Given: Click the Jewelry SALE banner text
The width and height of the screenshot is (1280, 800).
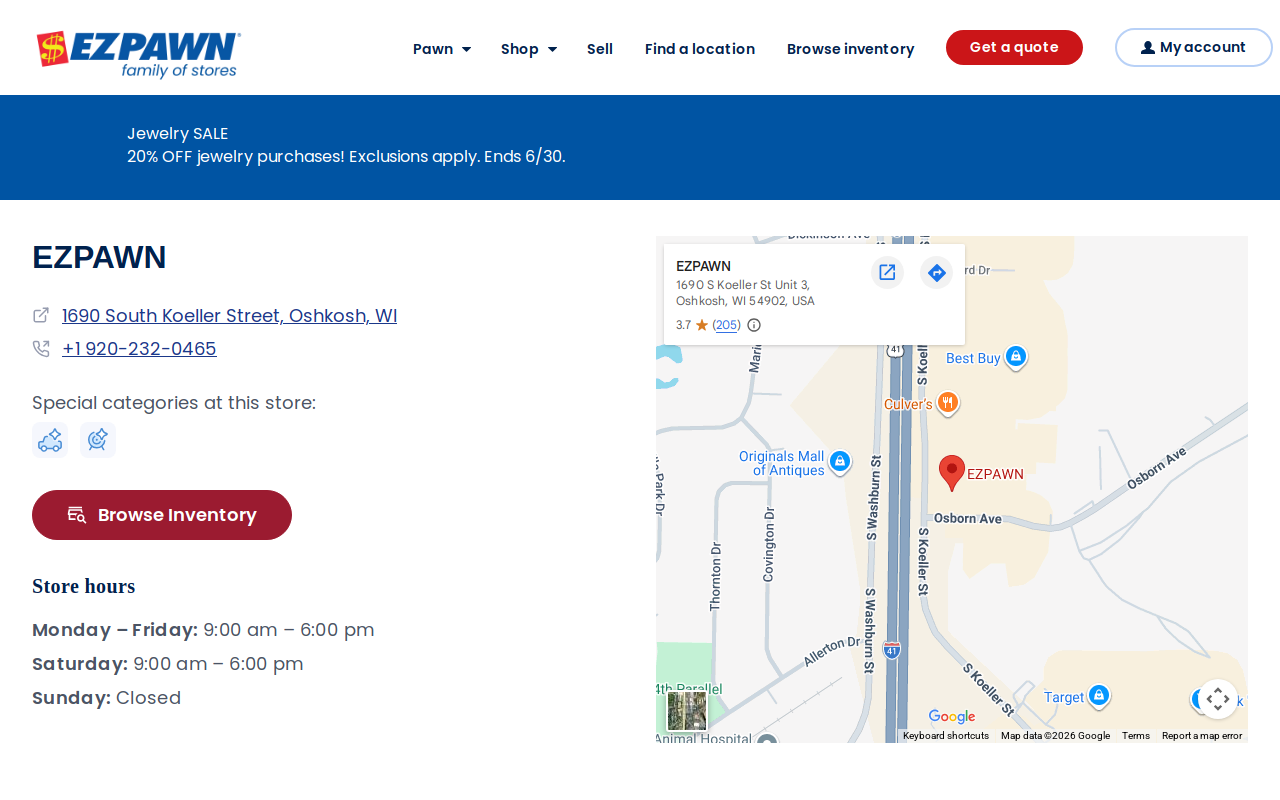Looking at the screenshot, I should coord(178,133).
